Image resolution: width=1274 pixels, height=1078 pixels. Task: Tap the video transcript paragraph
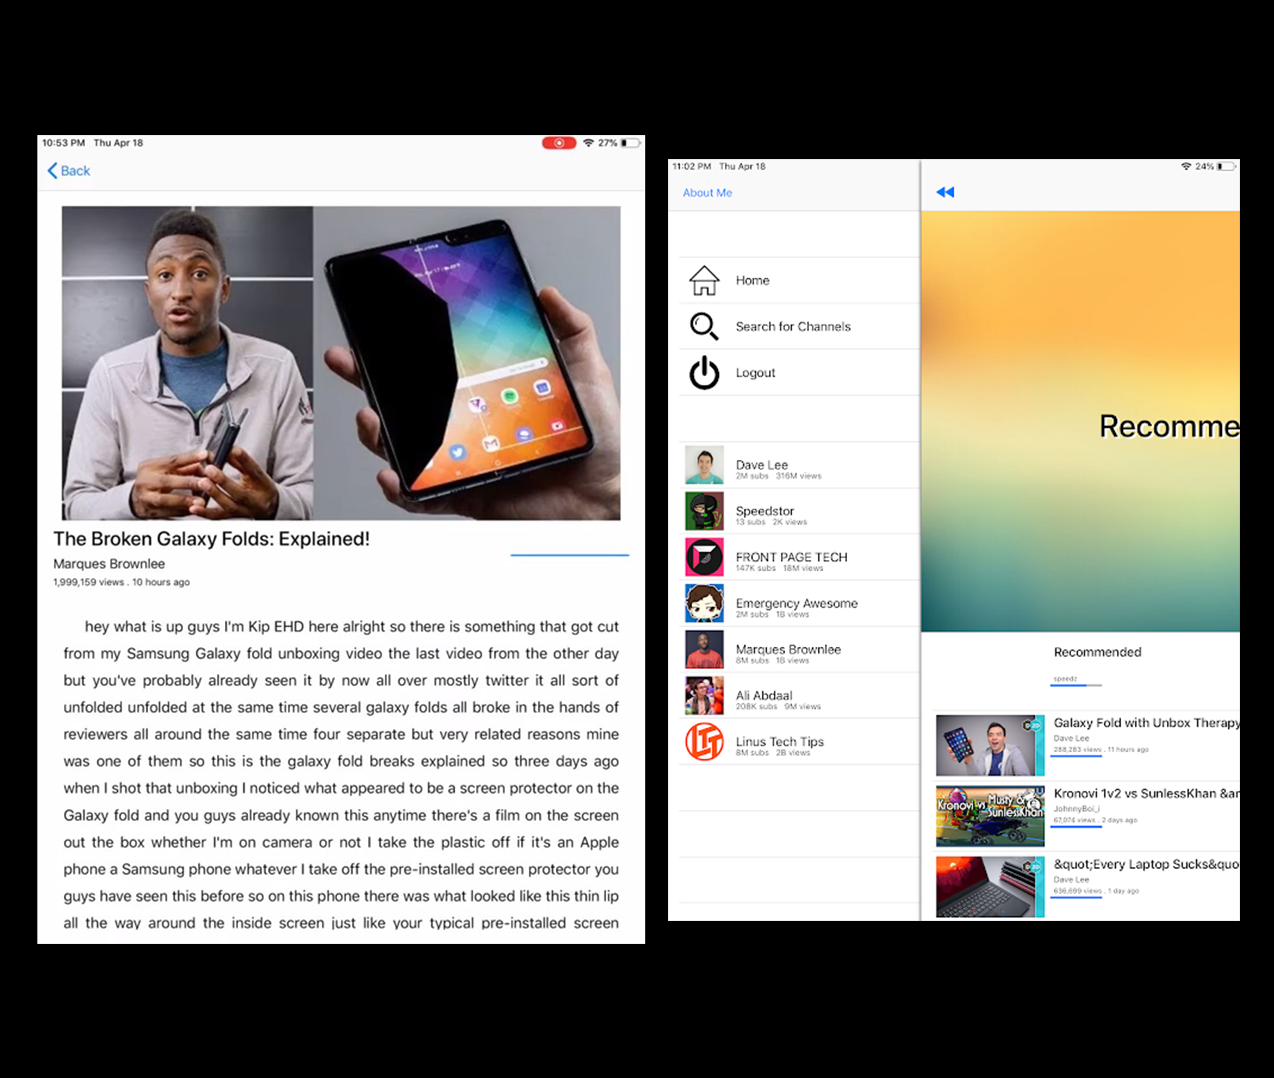point(341,775)
